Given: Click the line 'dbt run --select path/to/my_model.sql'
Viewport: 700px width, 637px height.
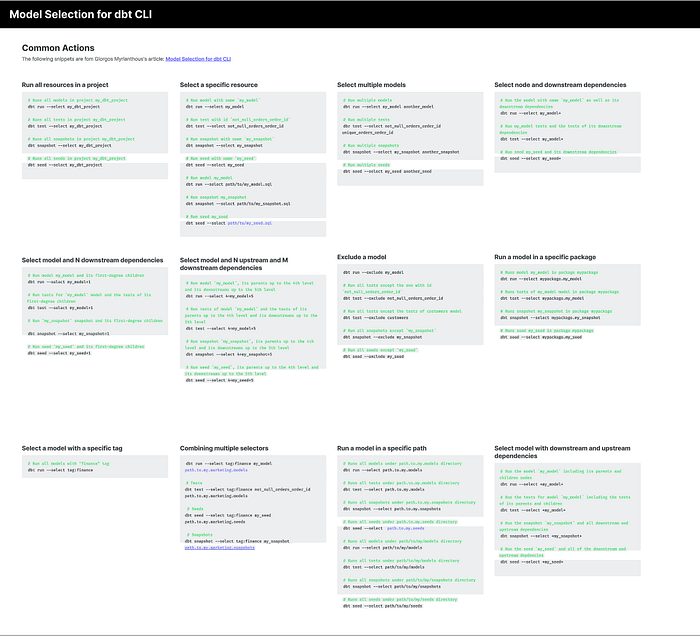Looking at the screenshot, I should click(229, 184).
